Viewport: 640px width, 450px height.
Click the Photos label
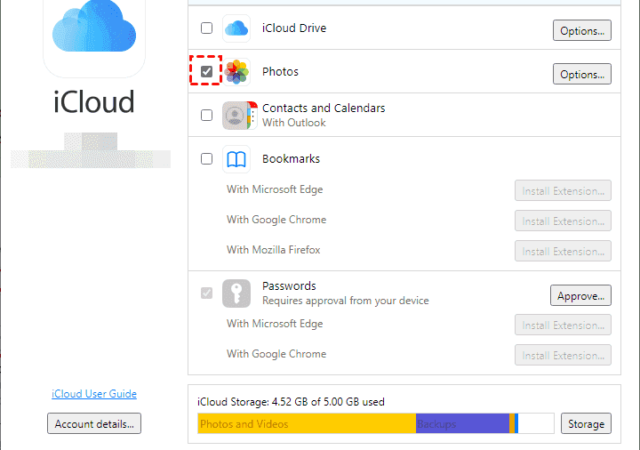click(280, 72)
